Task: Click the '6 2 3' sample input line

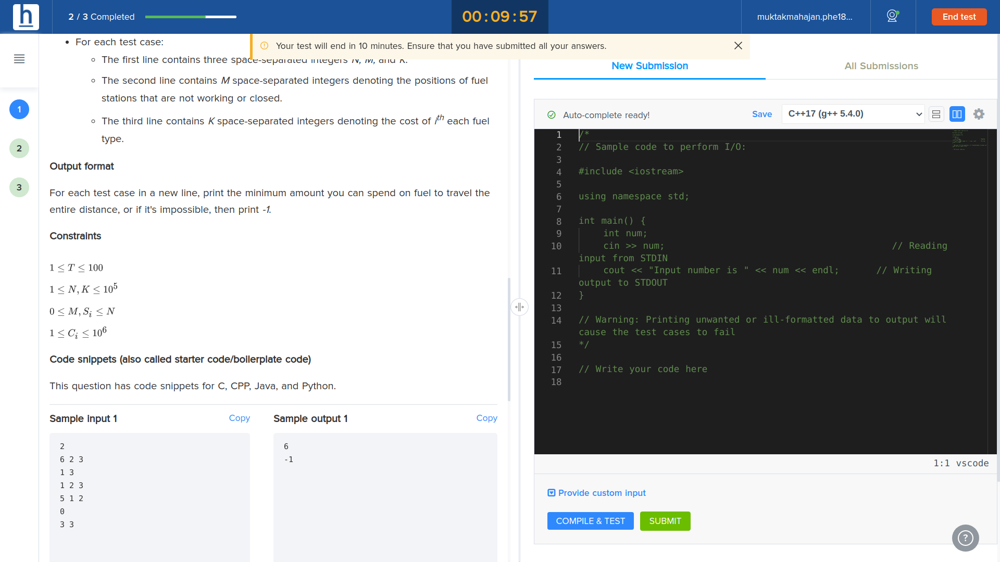Action: pos(71,459)
